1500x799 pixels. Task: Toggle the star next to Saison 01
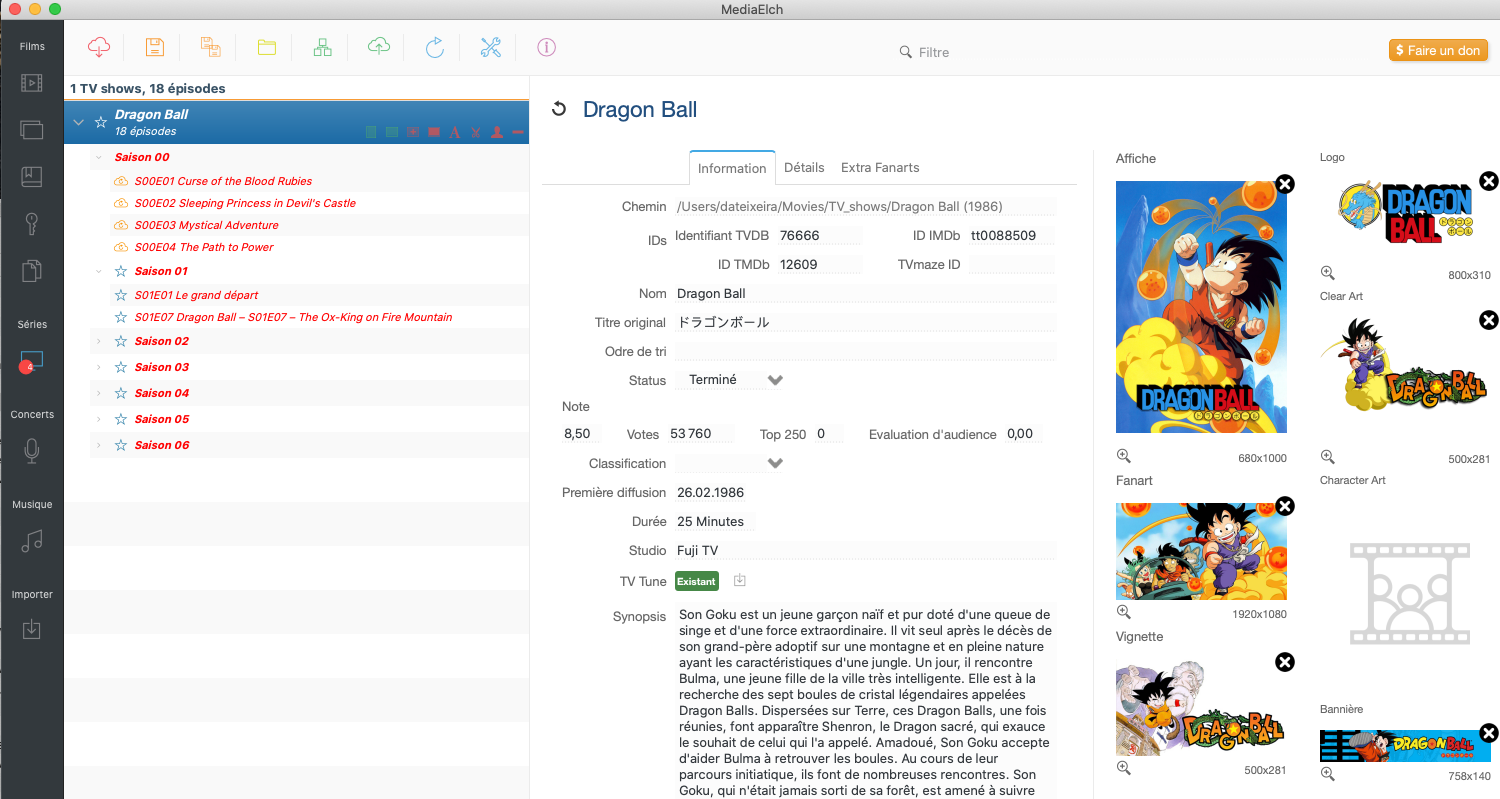pos(121,271)
